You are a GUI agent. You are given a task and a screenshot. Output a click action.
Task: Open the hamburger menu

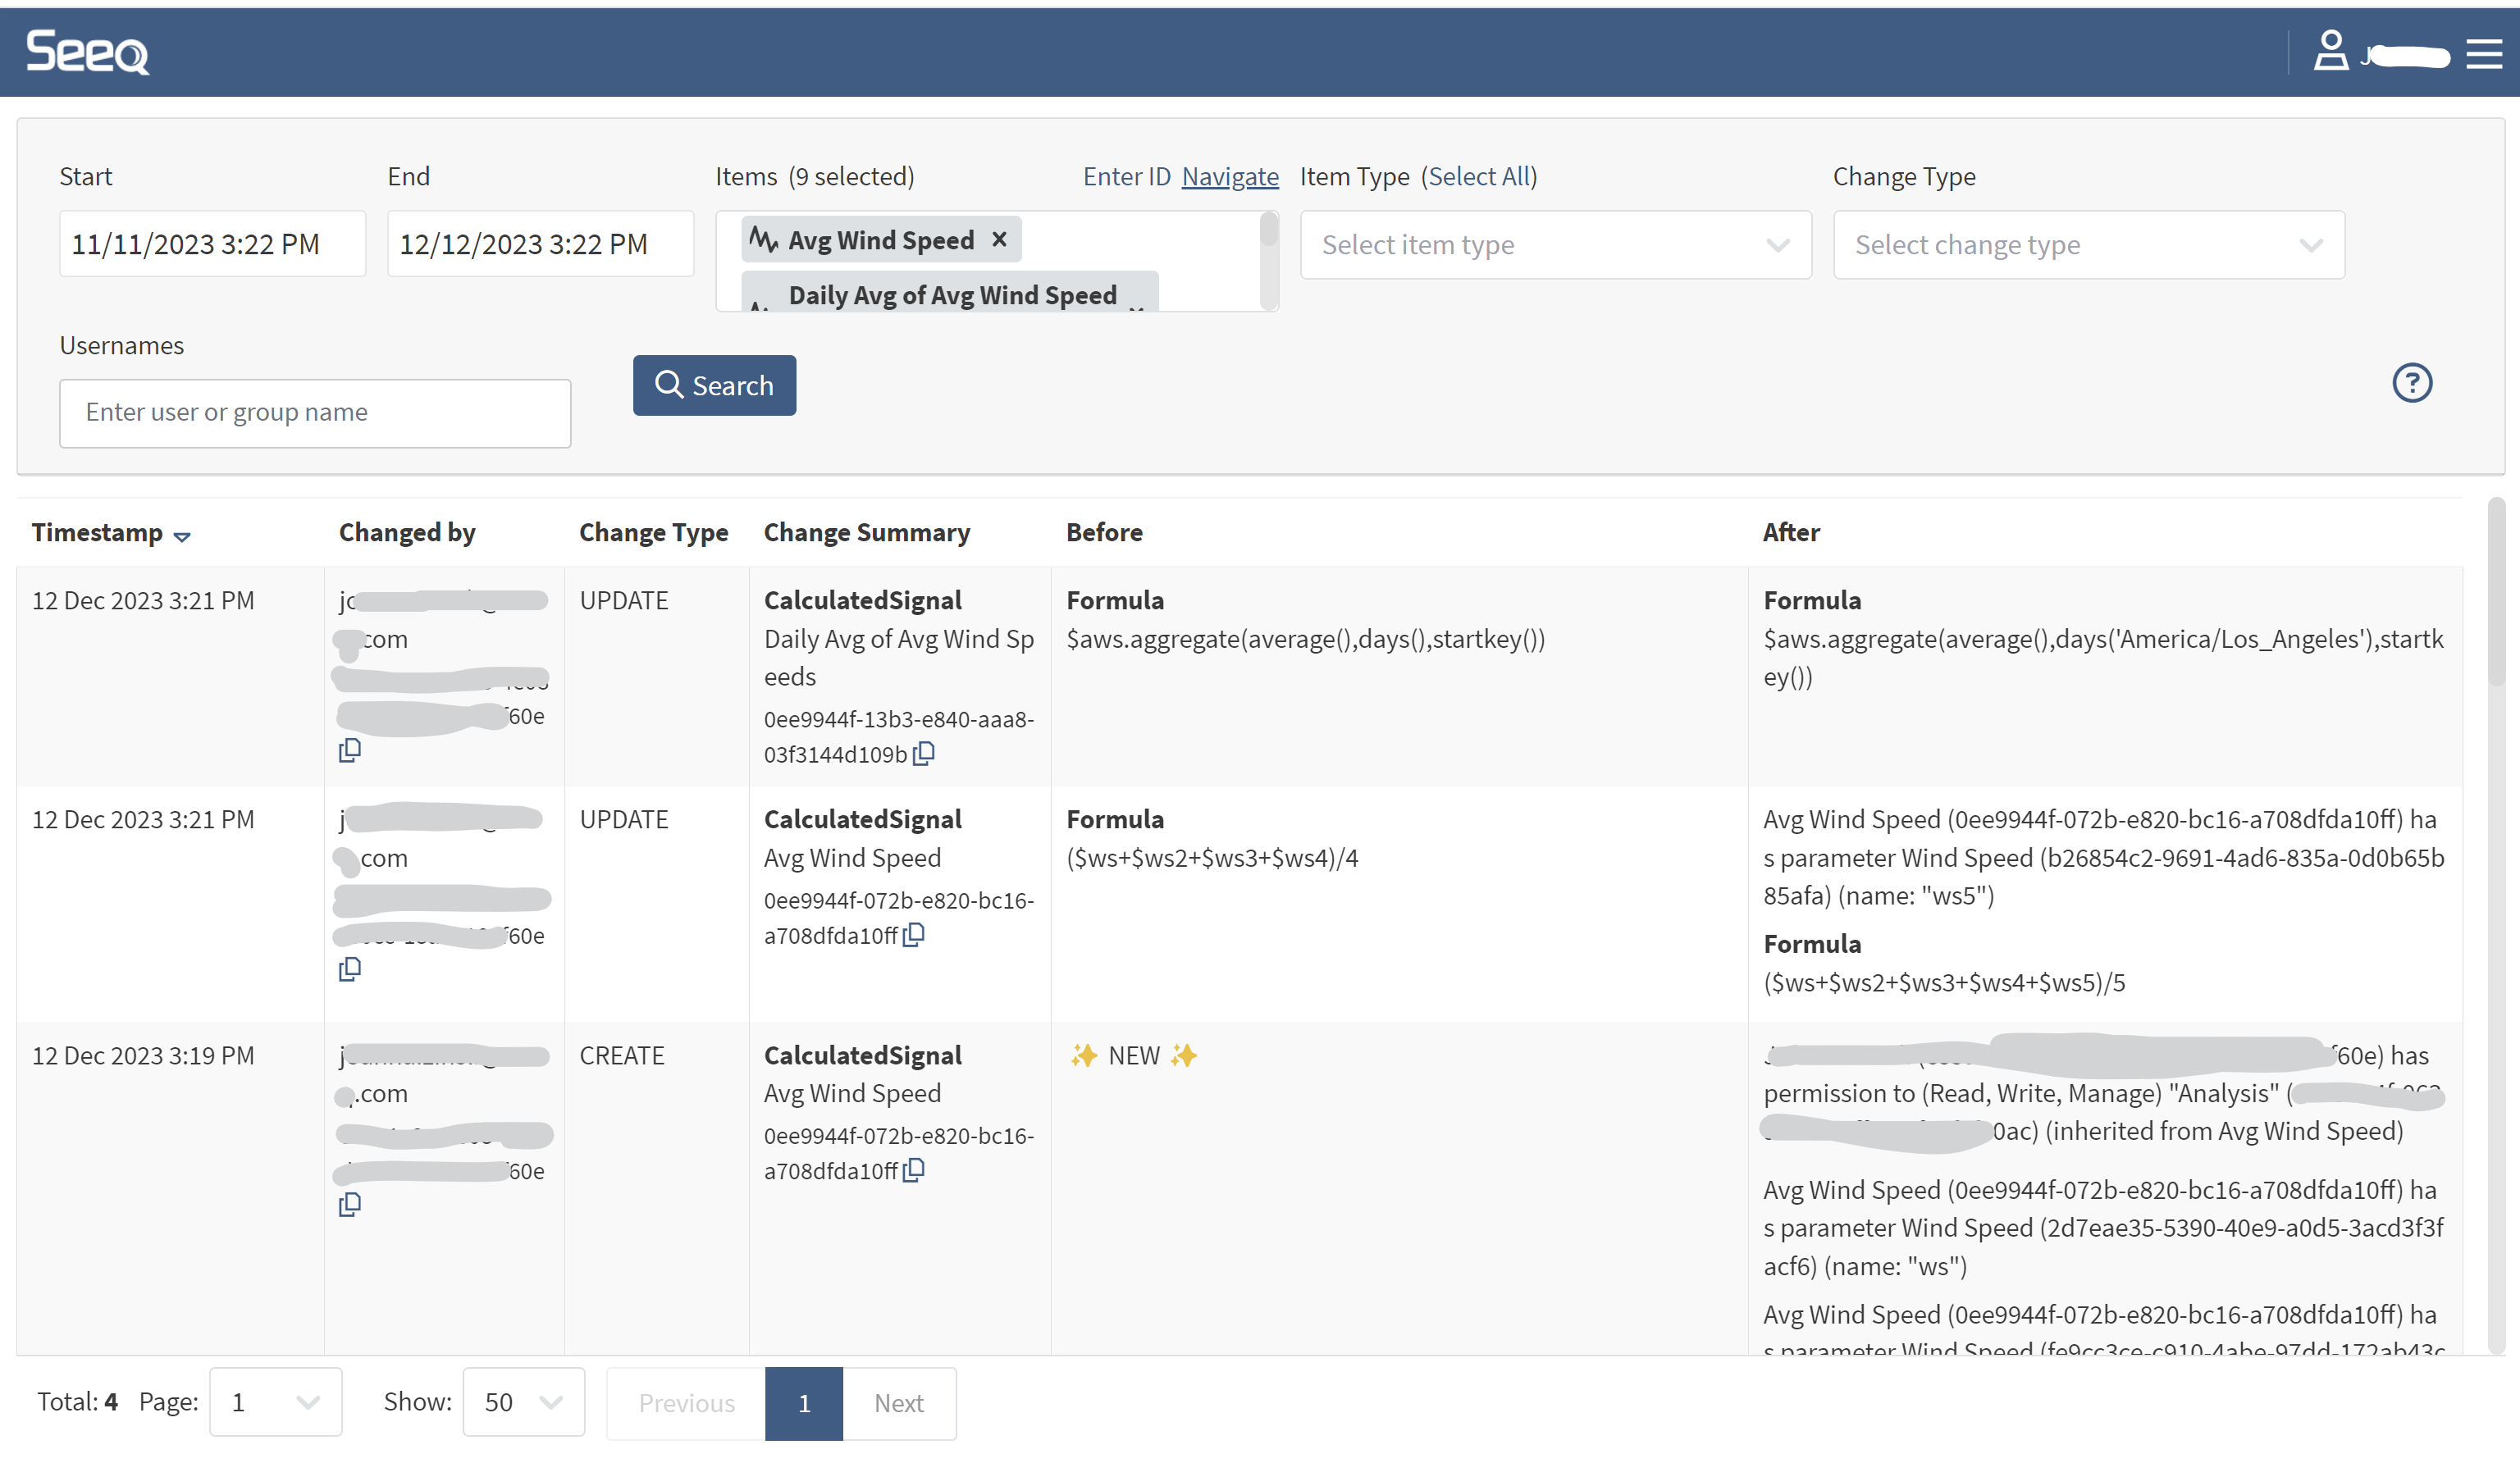pos(2484,53)
